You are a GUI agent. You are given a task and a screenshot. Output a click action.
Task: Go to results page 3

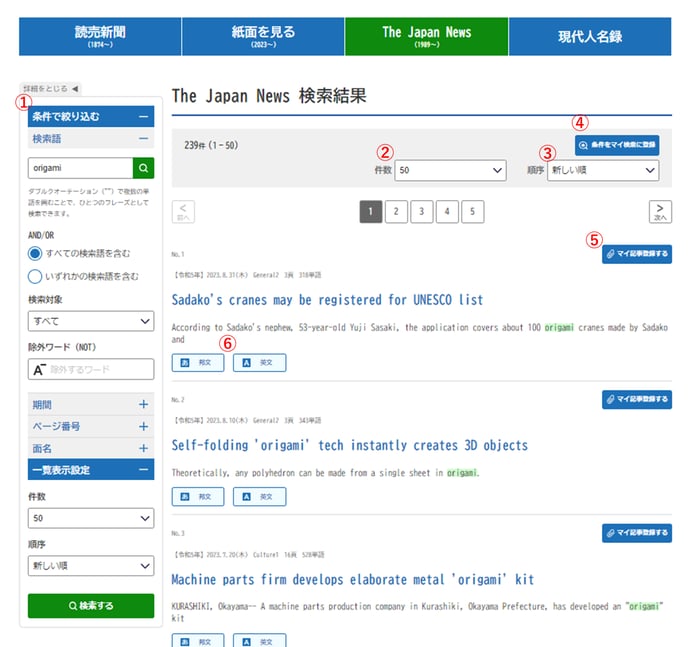click(x=421, y=211)
